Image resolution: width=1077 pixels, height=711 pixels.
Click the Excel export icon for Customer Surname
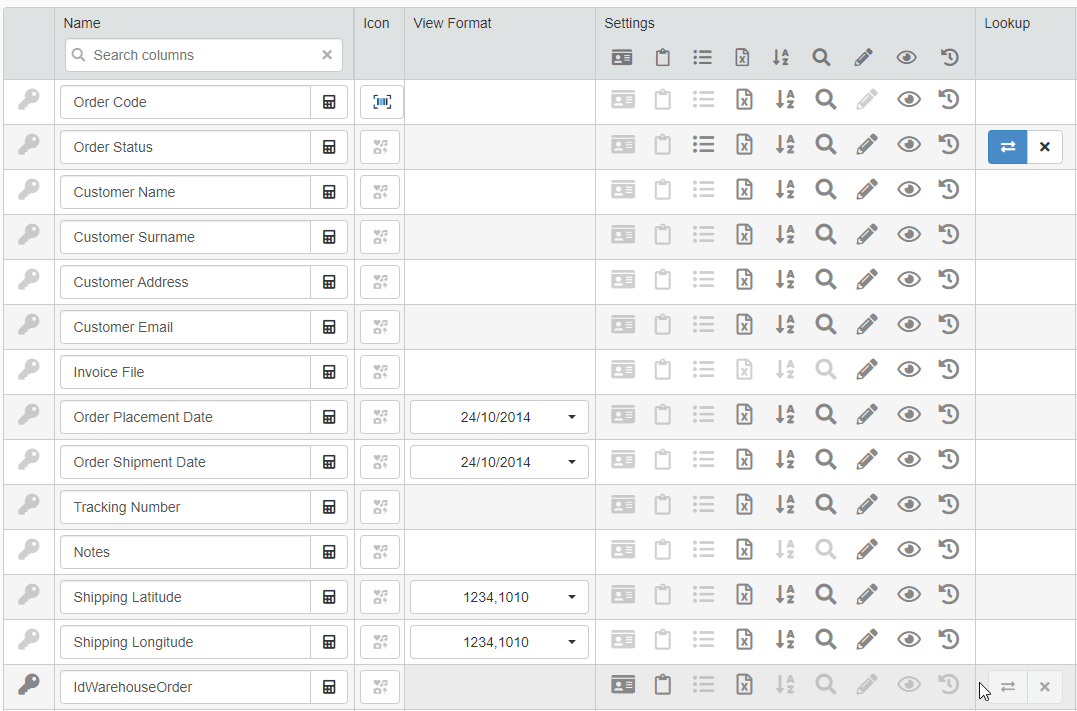pyautogui.click(x=743, y=235)
